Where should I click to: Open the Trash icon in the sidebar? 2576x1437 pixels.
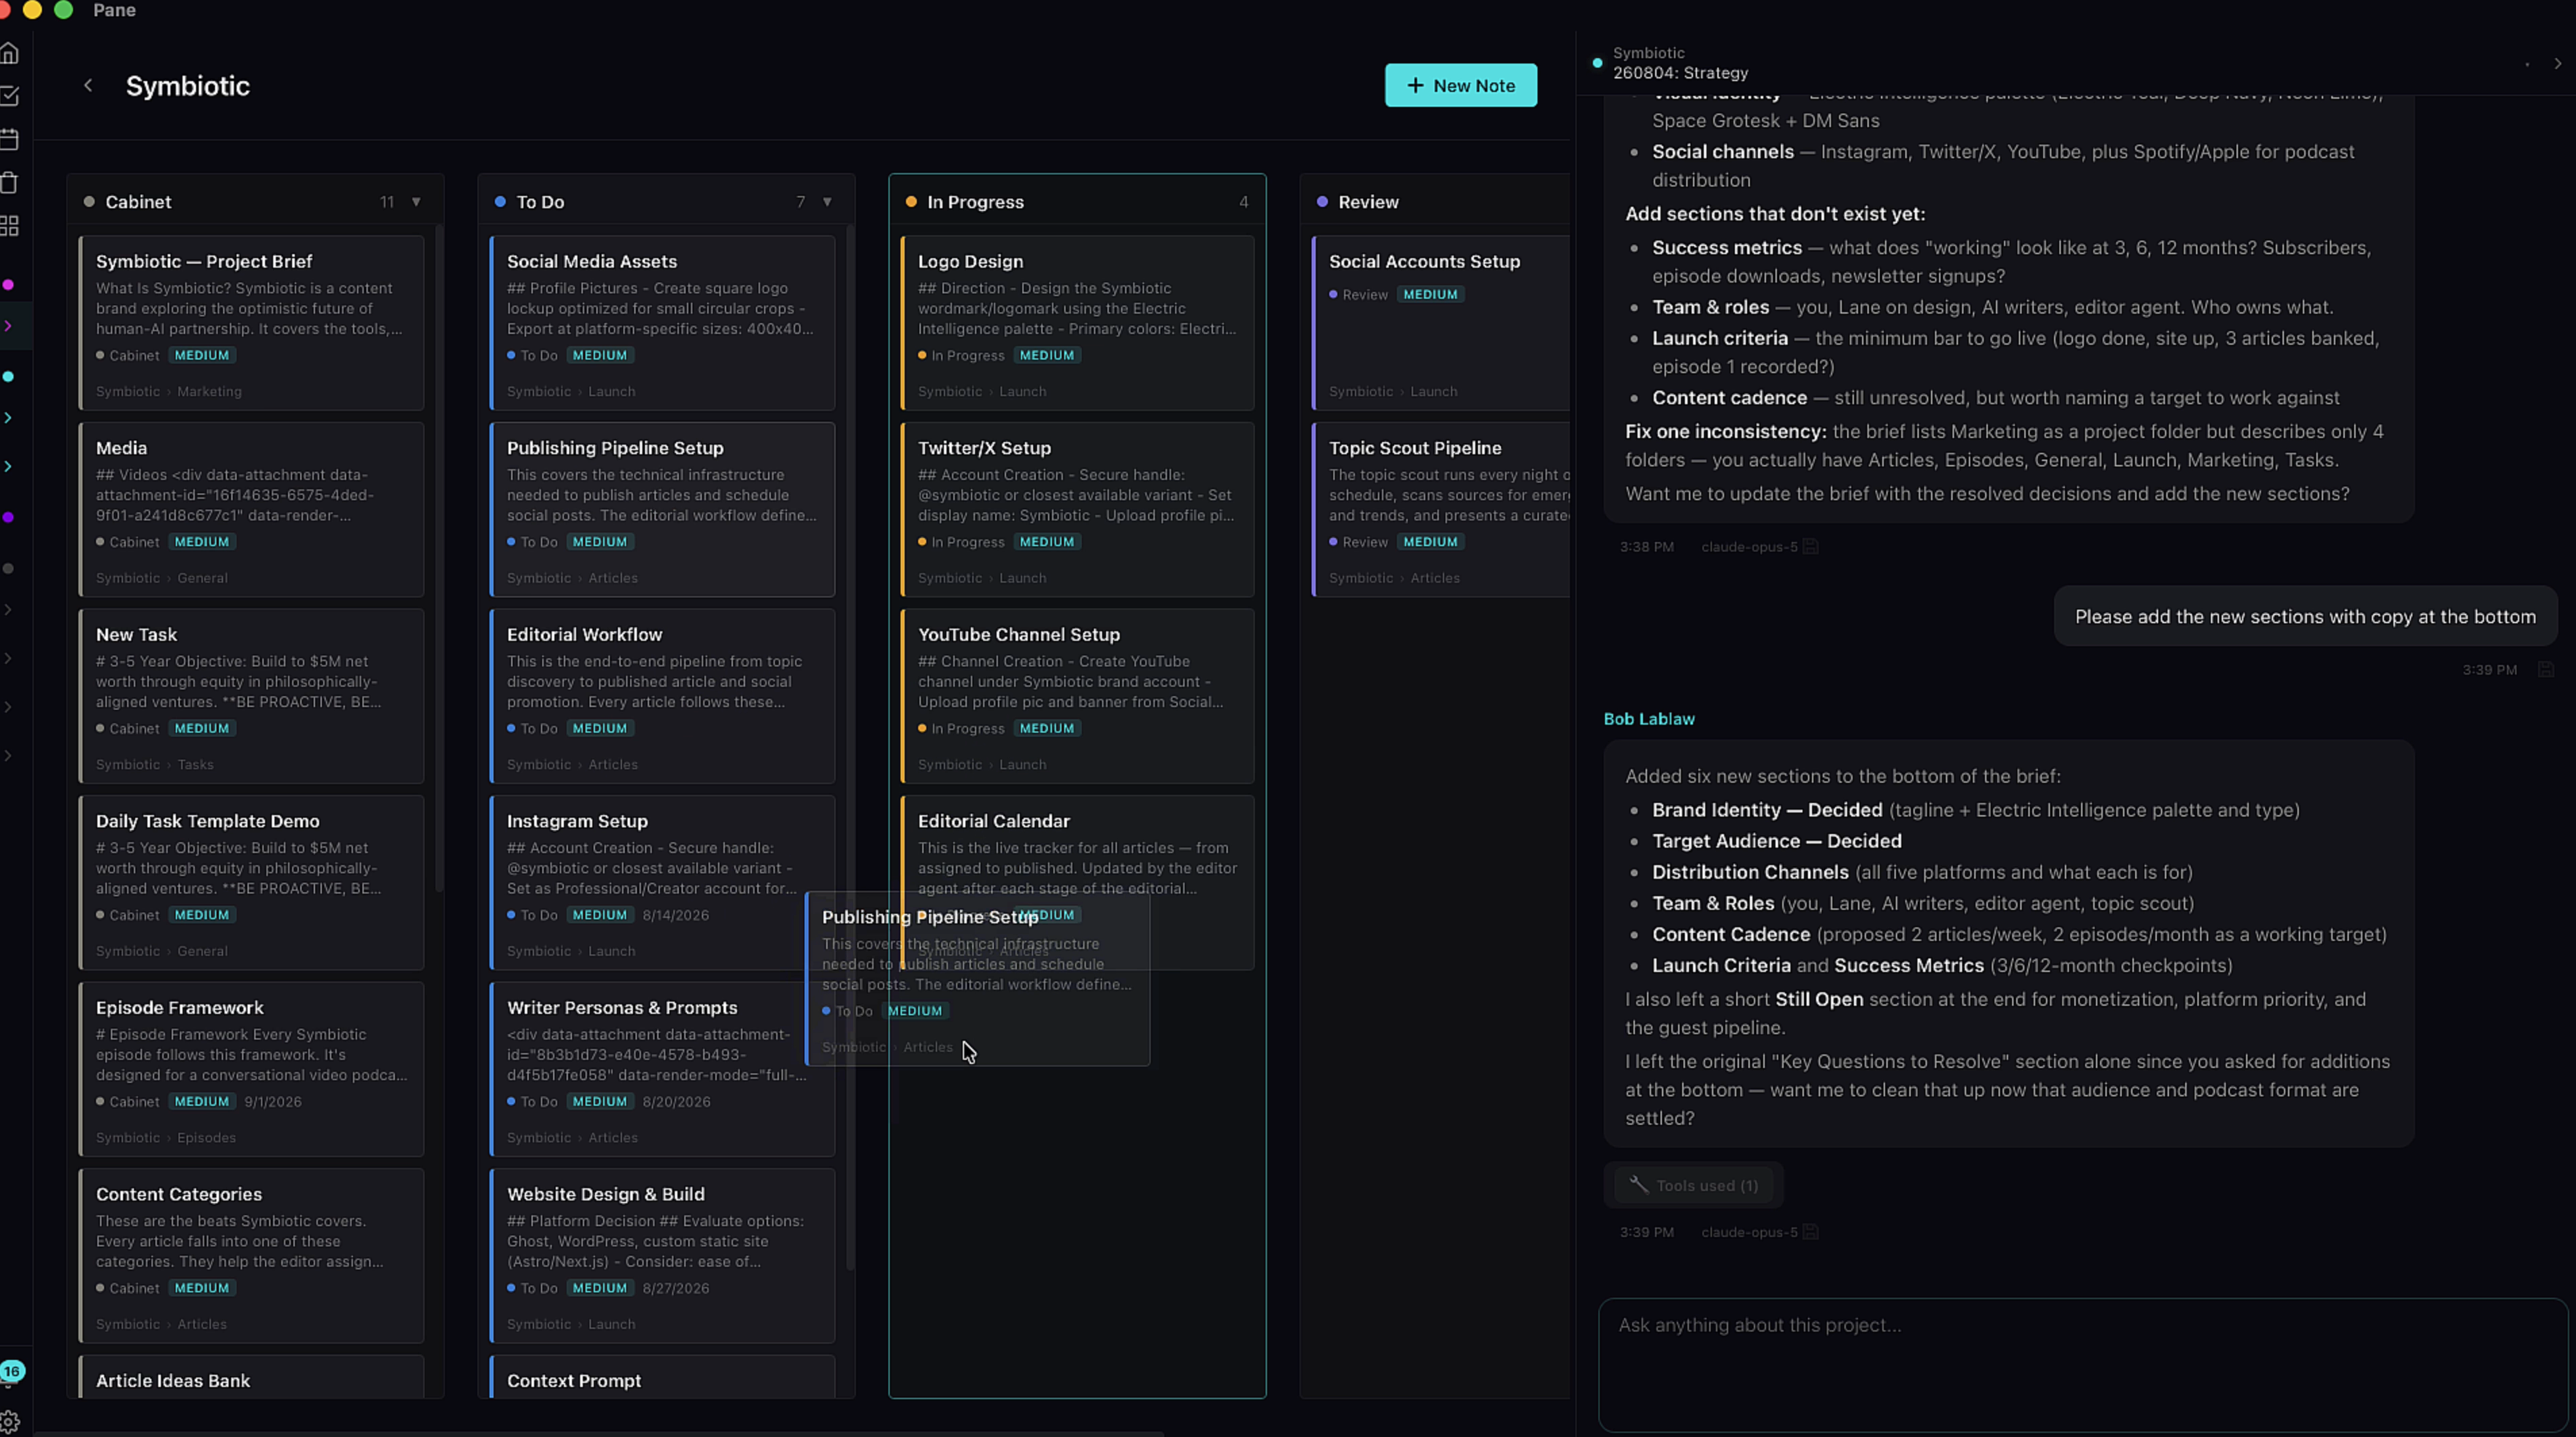click(x=10, y=182)
